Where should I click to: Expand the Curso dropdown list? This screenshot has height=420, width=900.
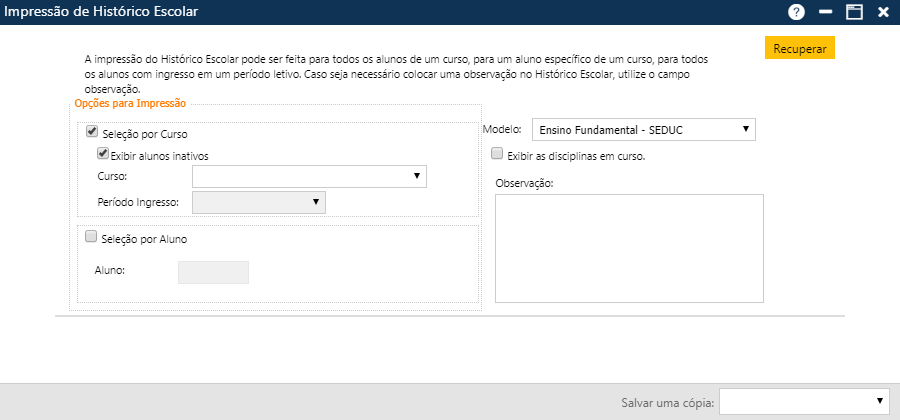click(309, 177)
